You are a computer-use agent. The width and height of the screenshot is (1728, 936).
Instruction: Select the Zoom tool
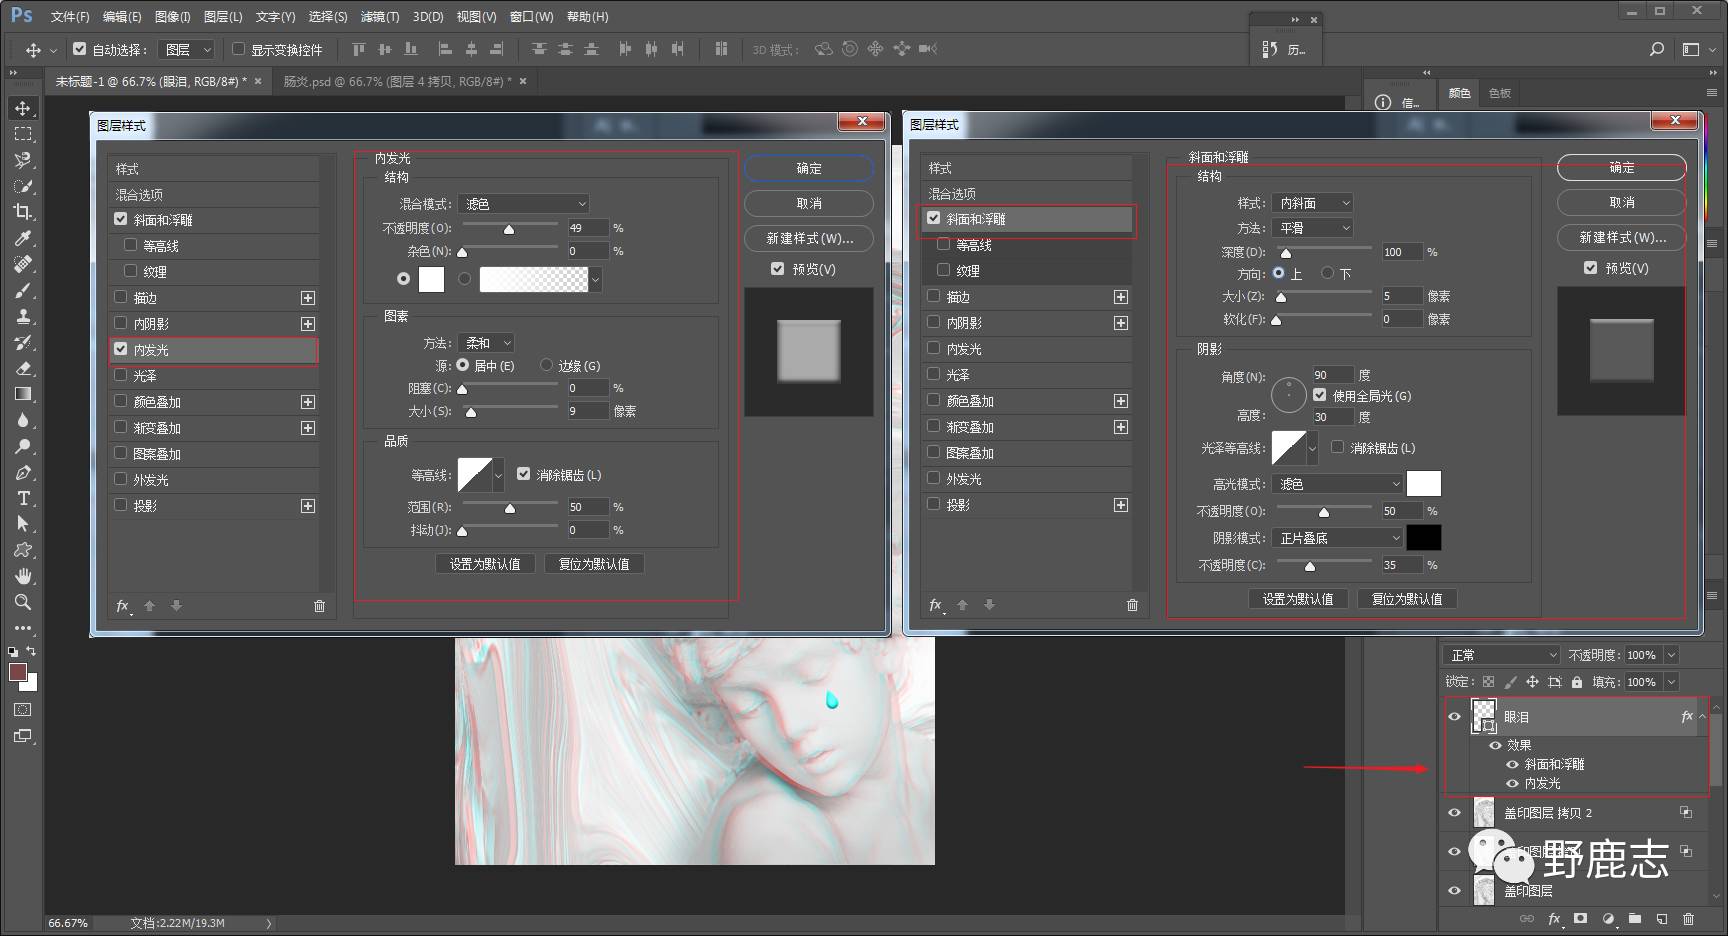coord(22,602)
